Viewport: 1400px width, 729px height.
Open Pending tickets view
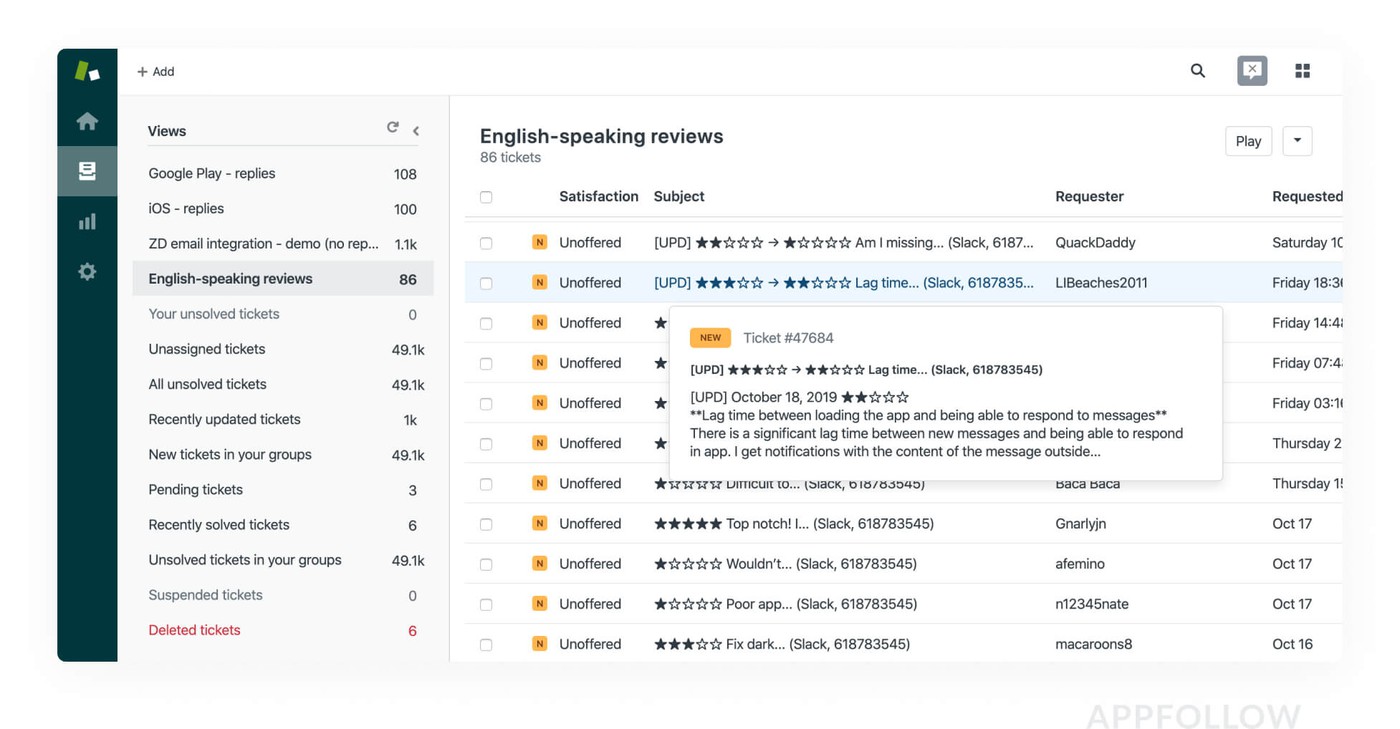pyautogui.click(x=283, y=489)
